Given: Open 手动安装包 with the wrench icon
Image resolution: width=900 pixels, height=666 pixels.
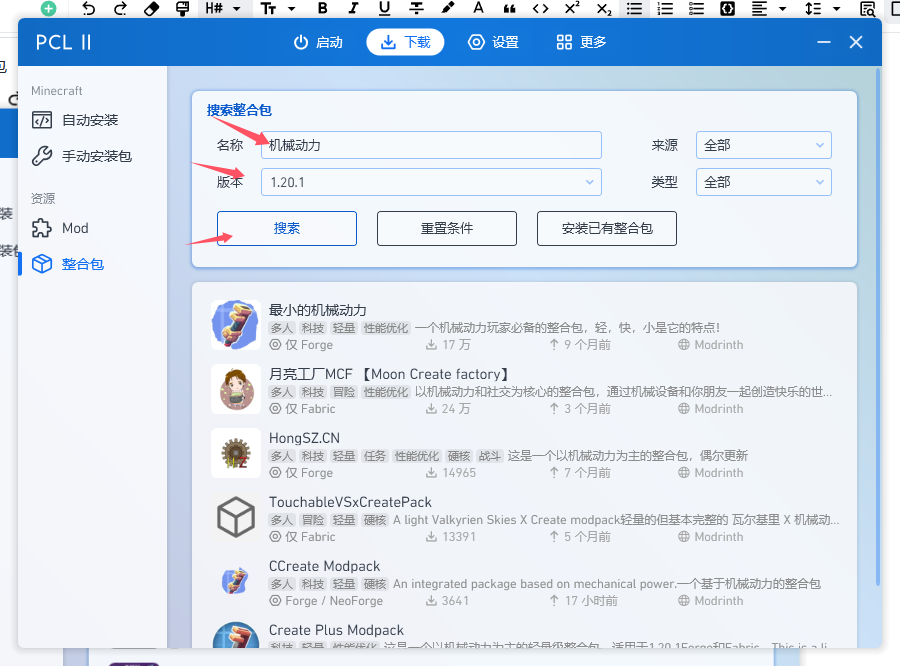Looking at the screenshot, I should tap(96, 156).
